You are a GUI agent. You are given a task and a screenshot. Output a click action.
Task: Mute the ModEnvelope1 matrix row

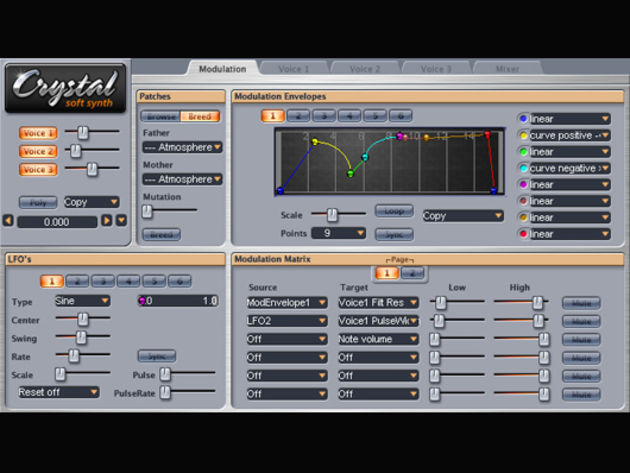click(581, 303)
